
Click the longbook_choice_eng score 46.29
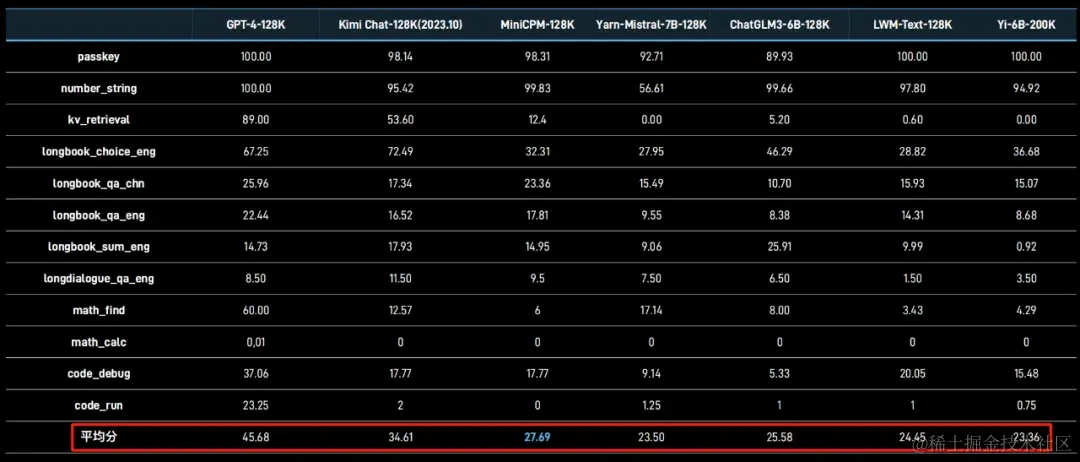(x=780, y=152)
